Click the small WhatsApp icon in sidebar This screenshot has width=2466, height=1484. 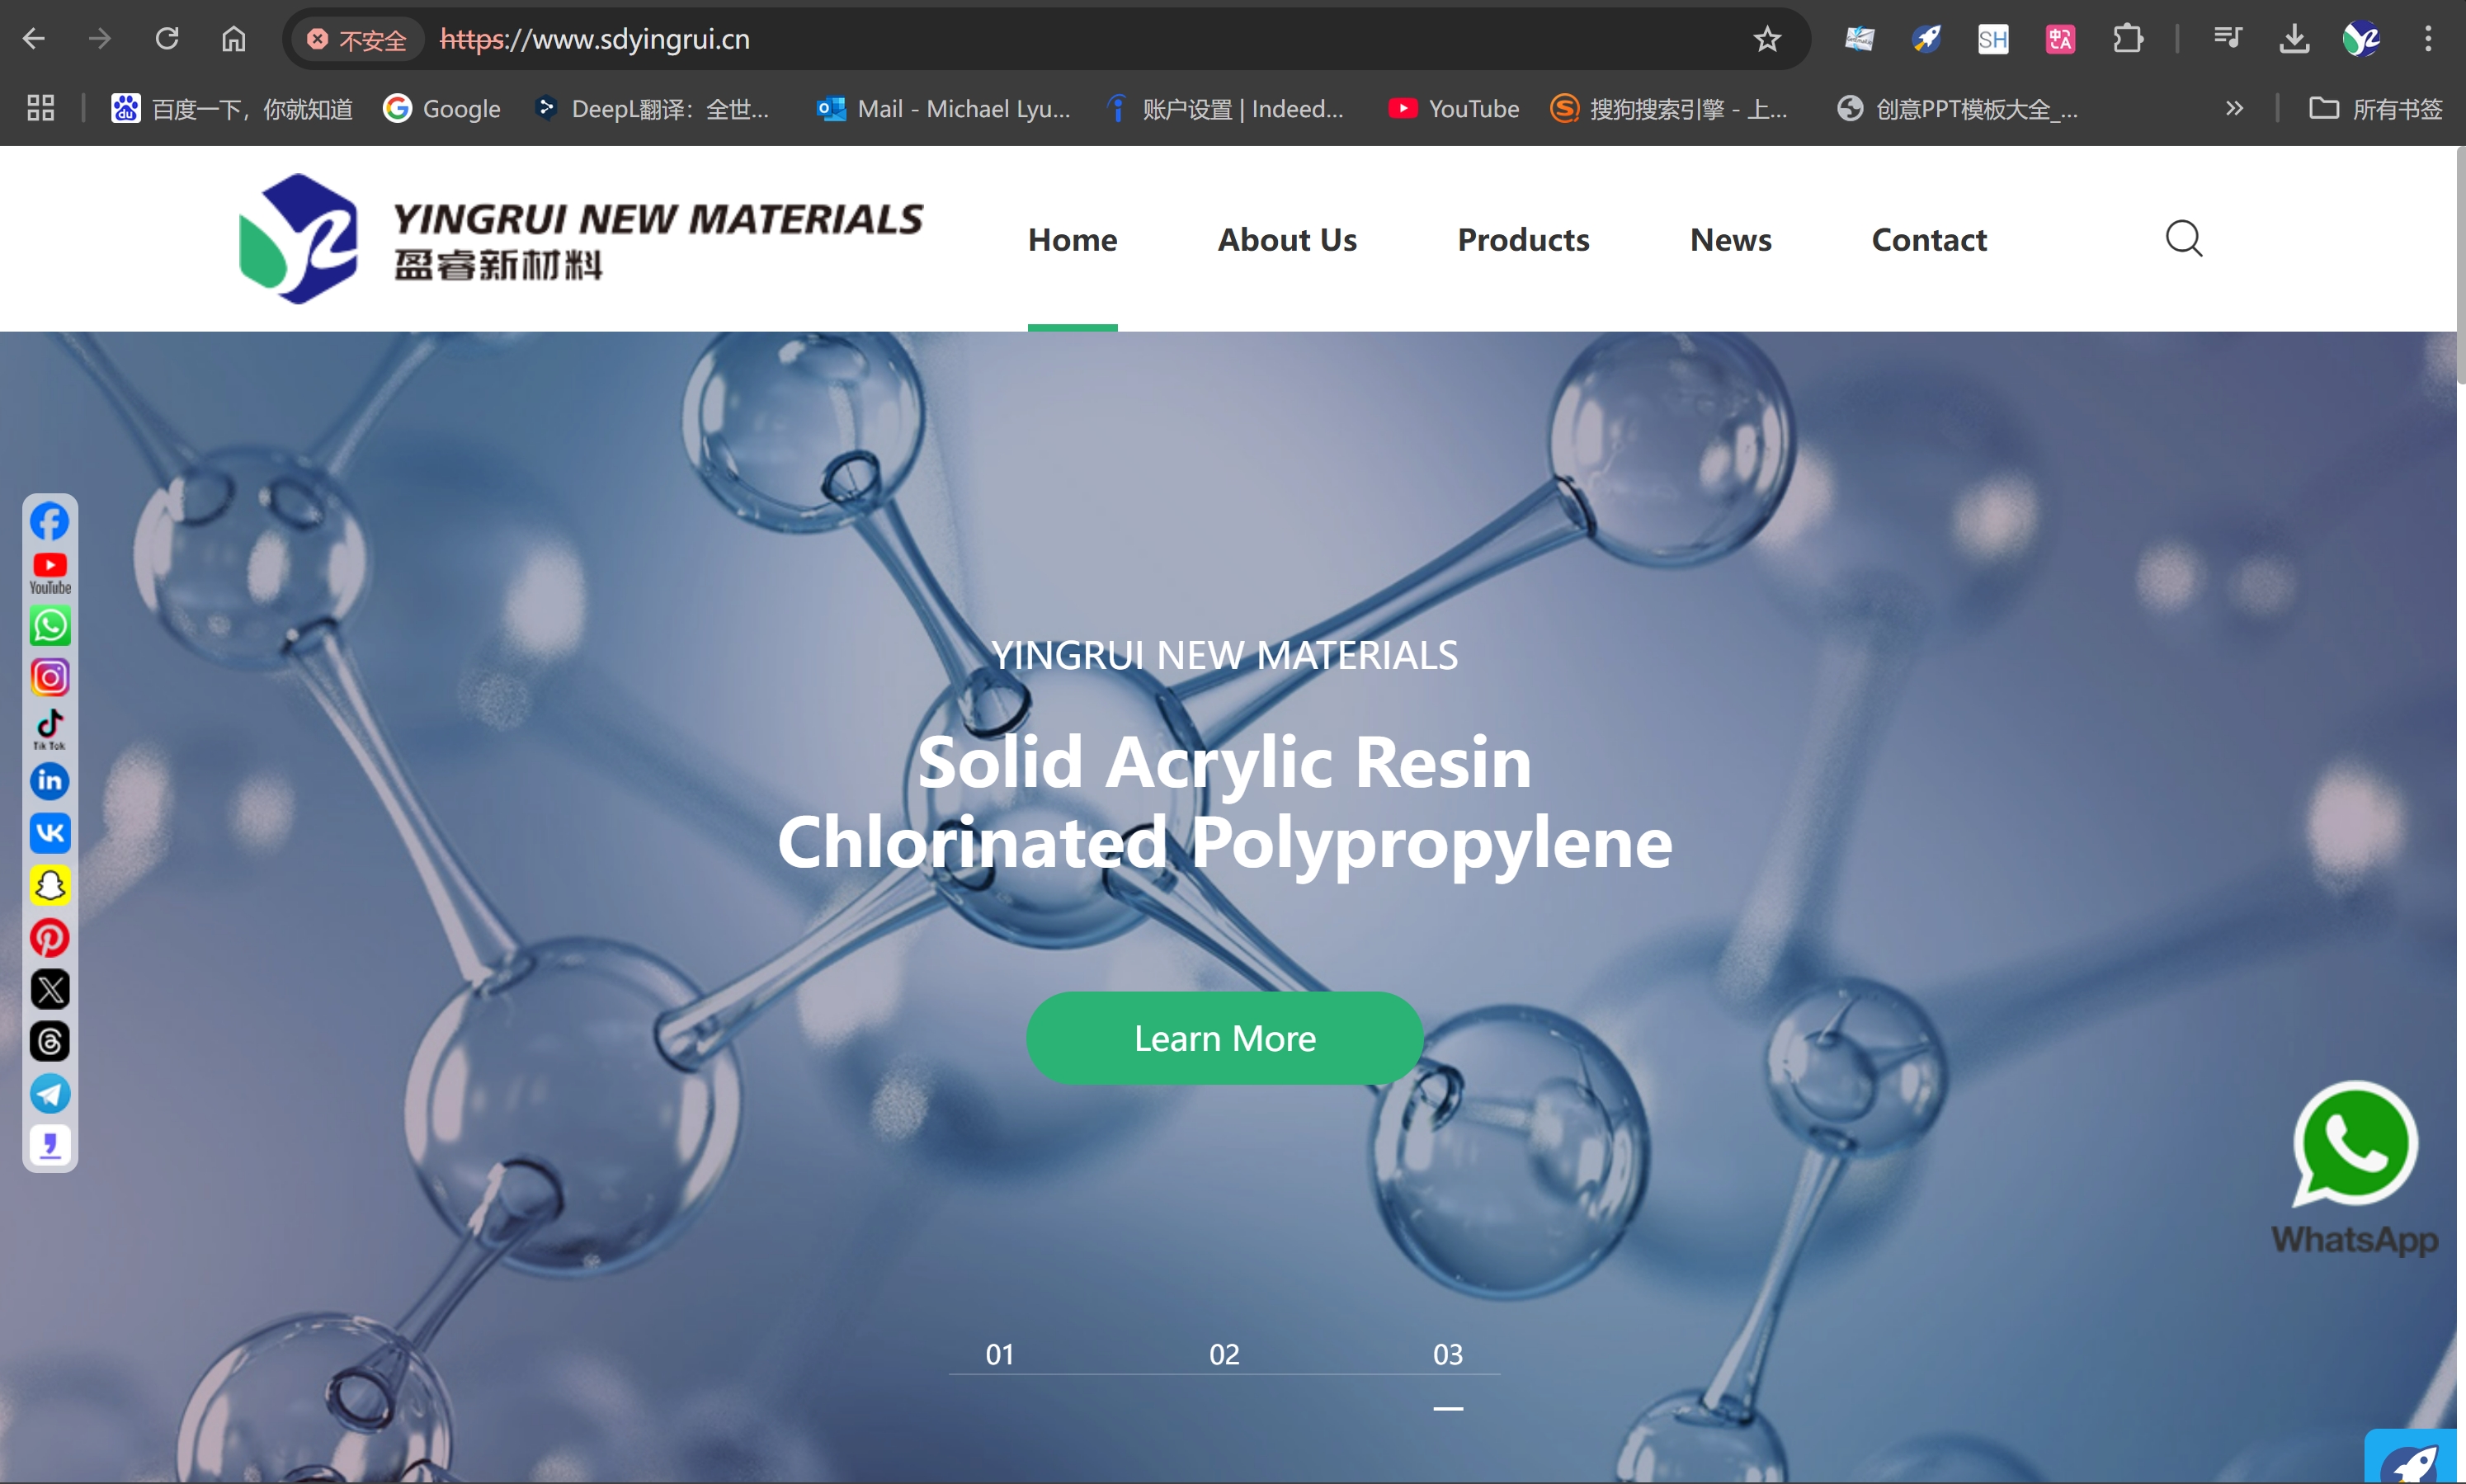click(x=50, y=626)
